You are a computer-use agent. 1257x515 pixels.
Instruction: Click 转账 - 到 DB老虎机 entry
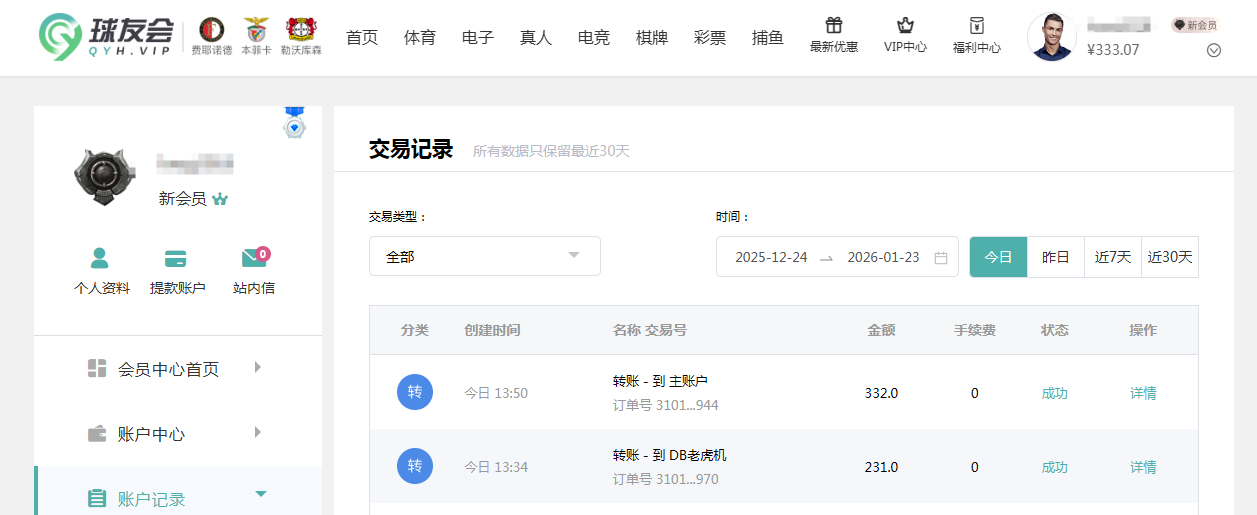click(x=670, y=455)
